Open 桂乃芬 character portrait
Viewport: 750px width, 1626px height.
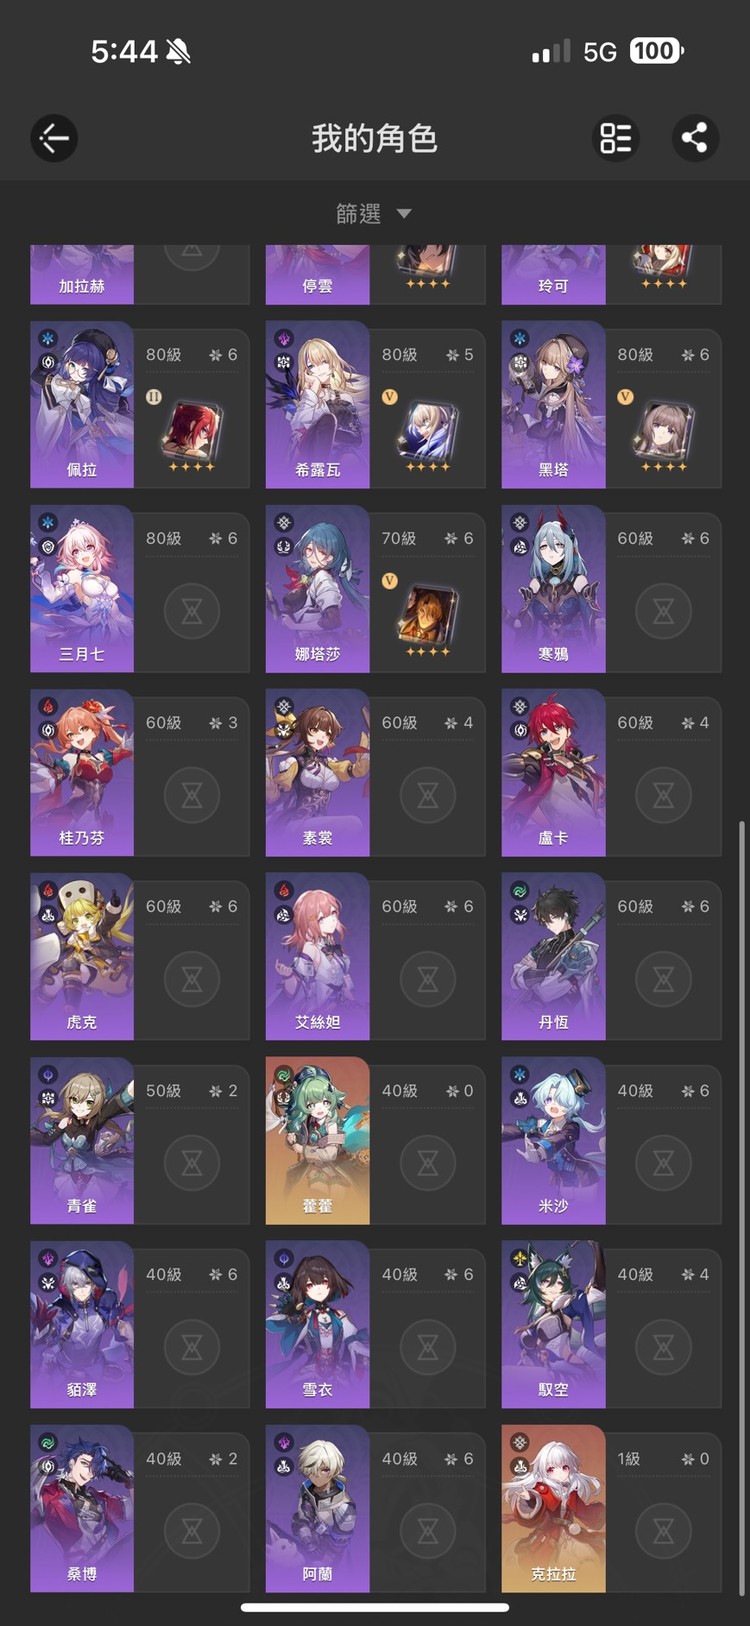[82, 772]
